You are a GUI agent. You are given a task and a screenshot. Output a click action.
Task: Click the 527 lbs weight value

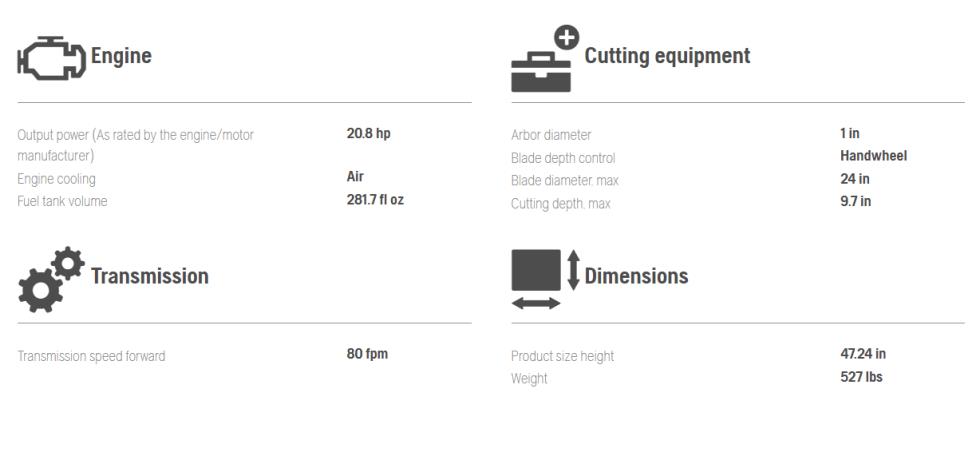(861, 377)
